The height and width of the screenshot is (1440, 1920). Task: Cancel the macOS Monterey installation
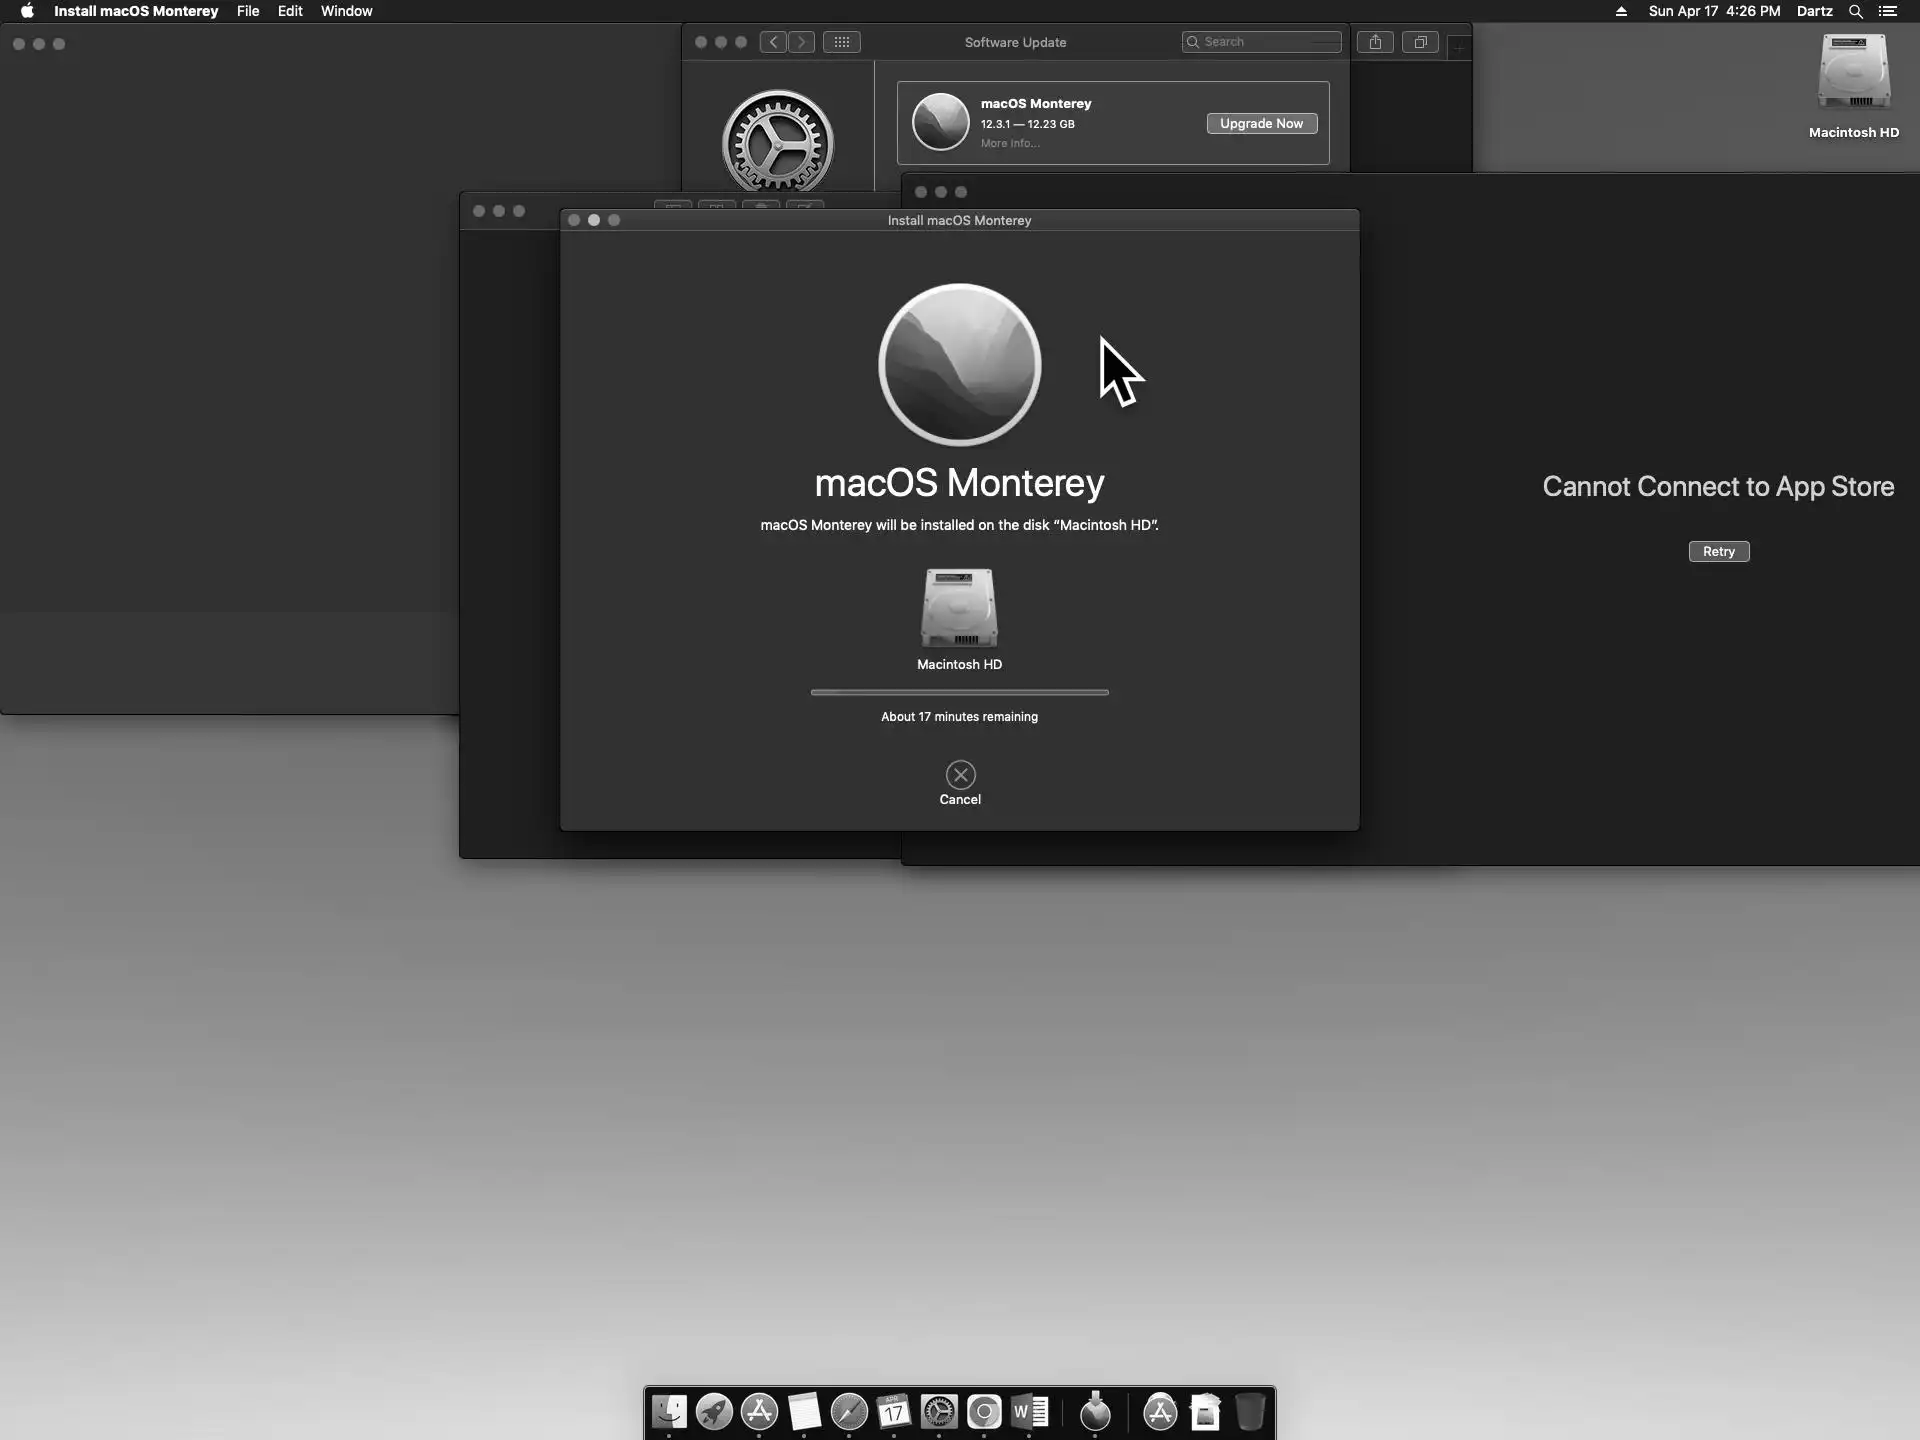point(960,775)
